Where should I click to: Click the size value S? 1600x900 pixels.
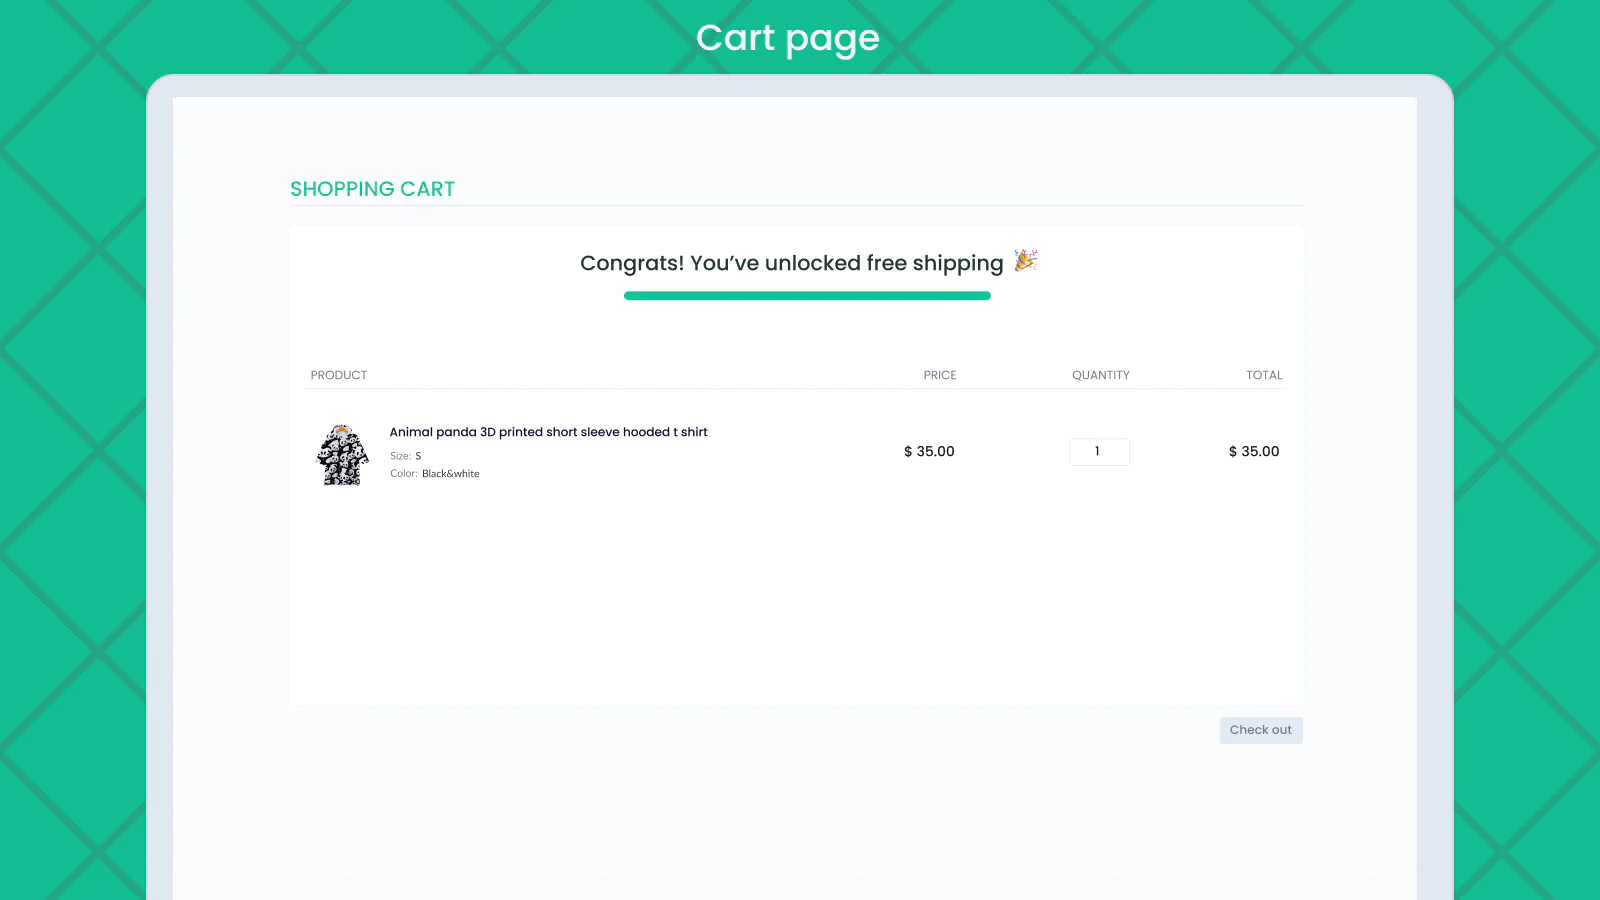[419, 456]
